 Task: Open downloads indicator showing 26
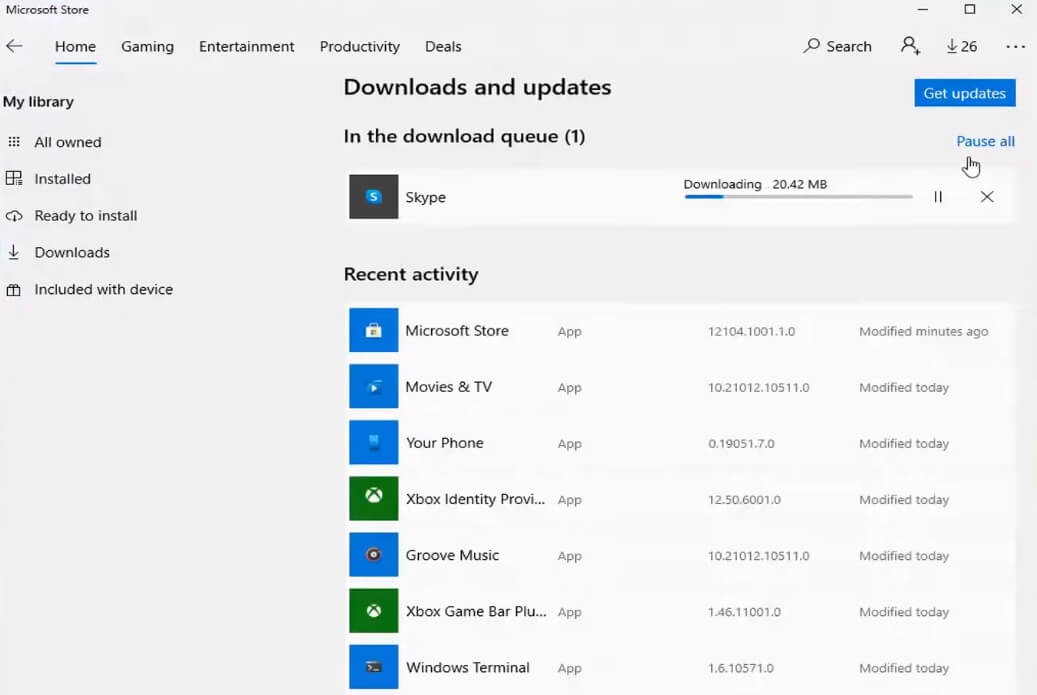pos(962,46)
